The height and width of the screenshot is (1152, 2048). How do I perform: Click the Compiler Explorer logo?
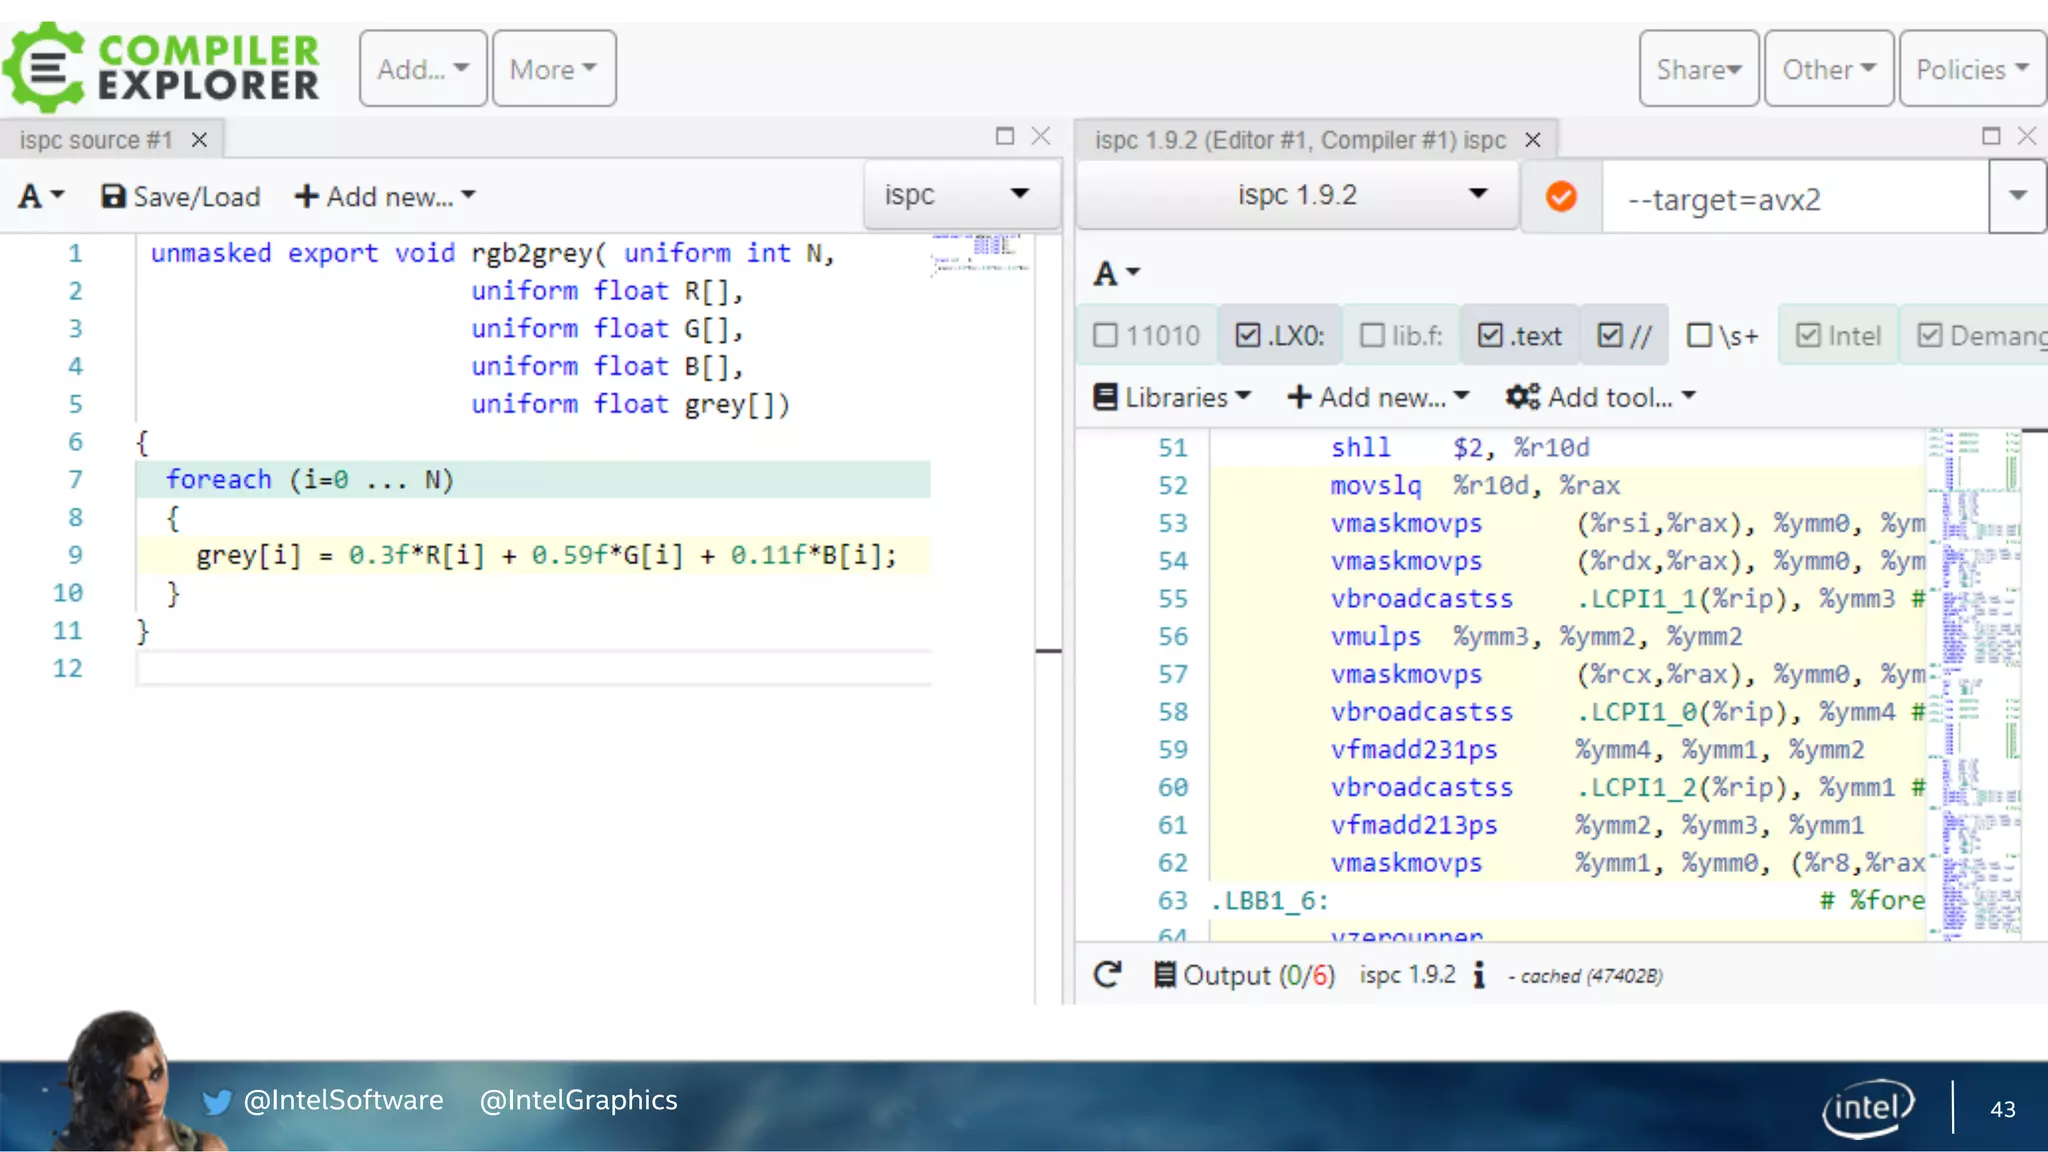tap(162, 67)
